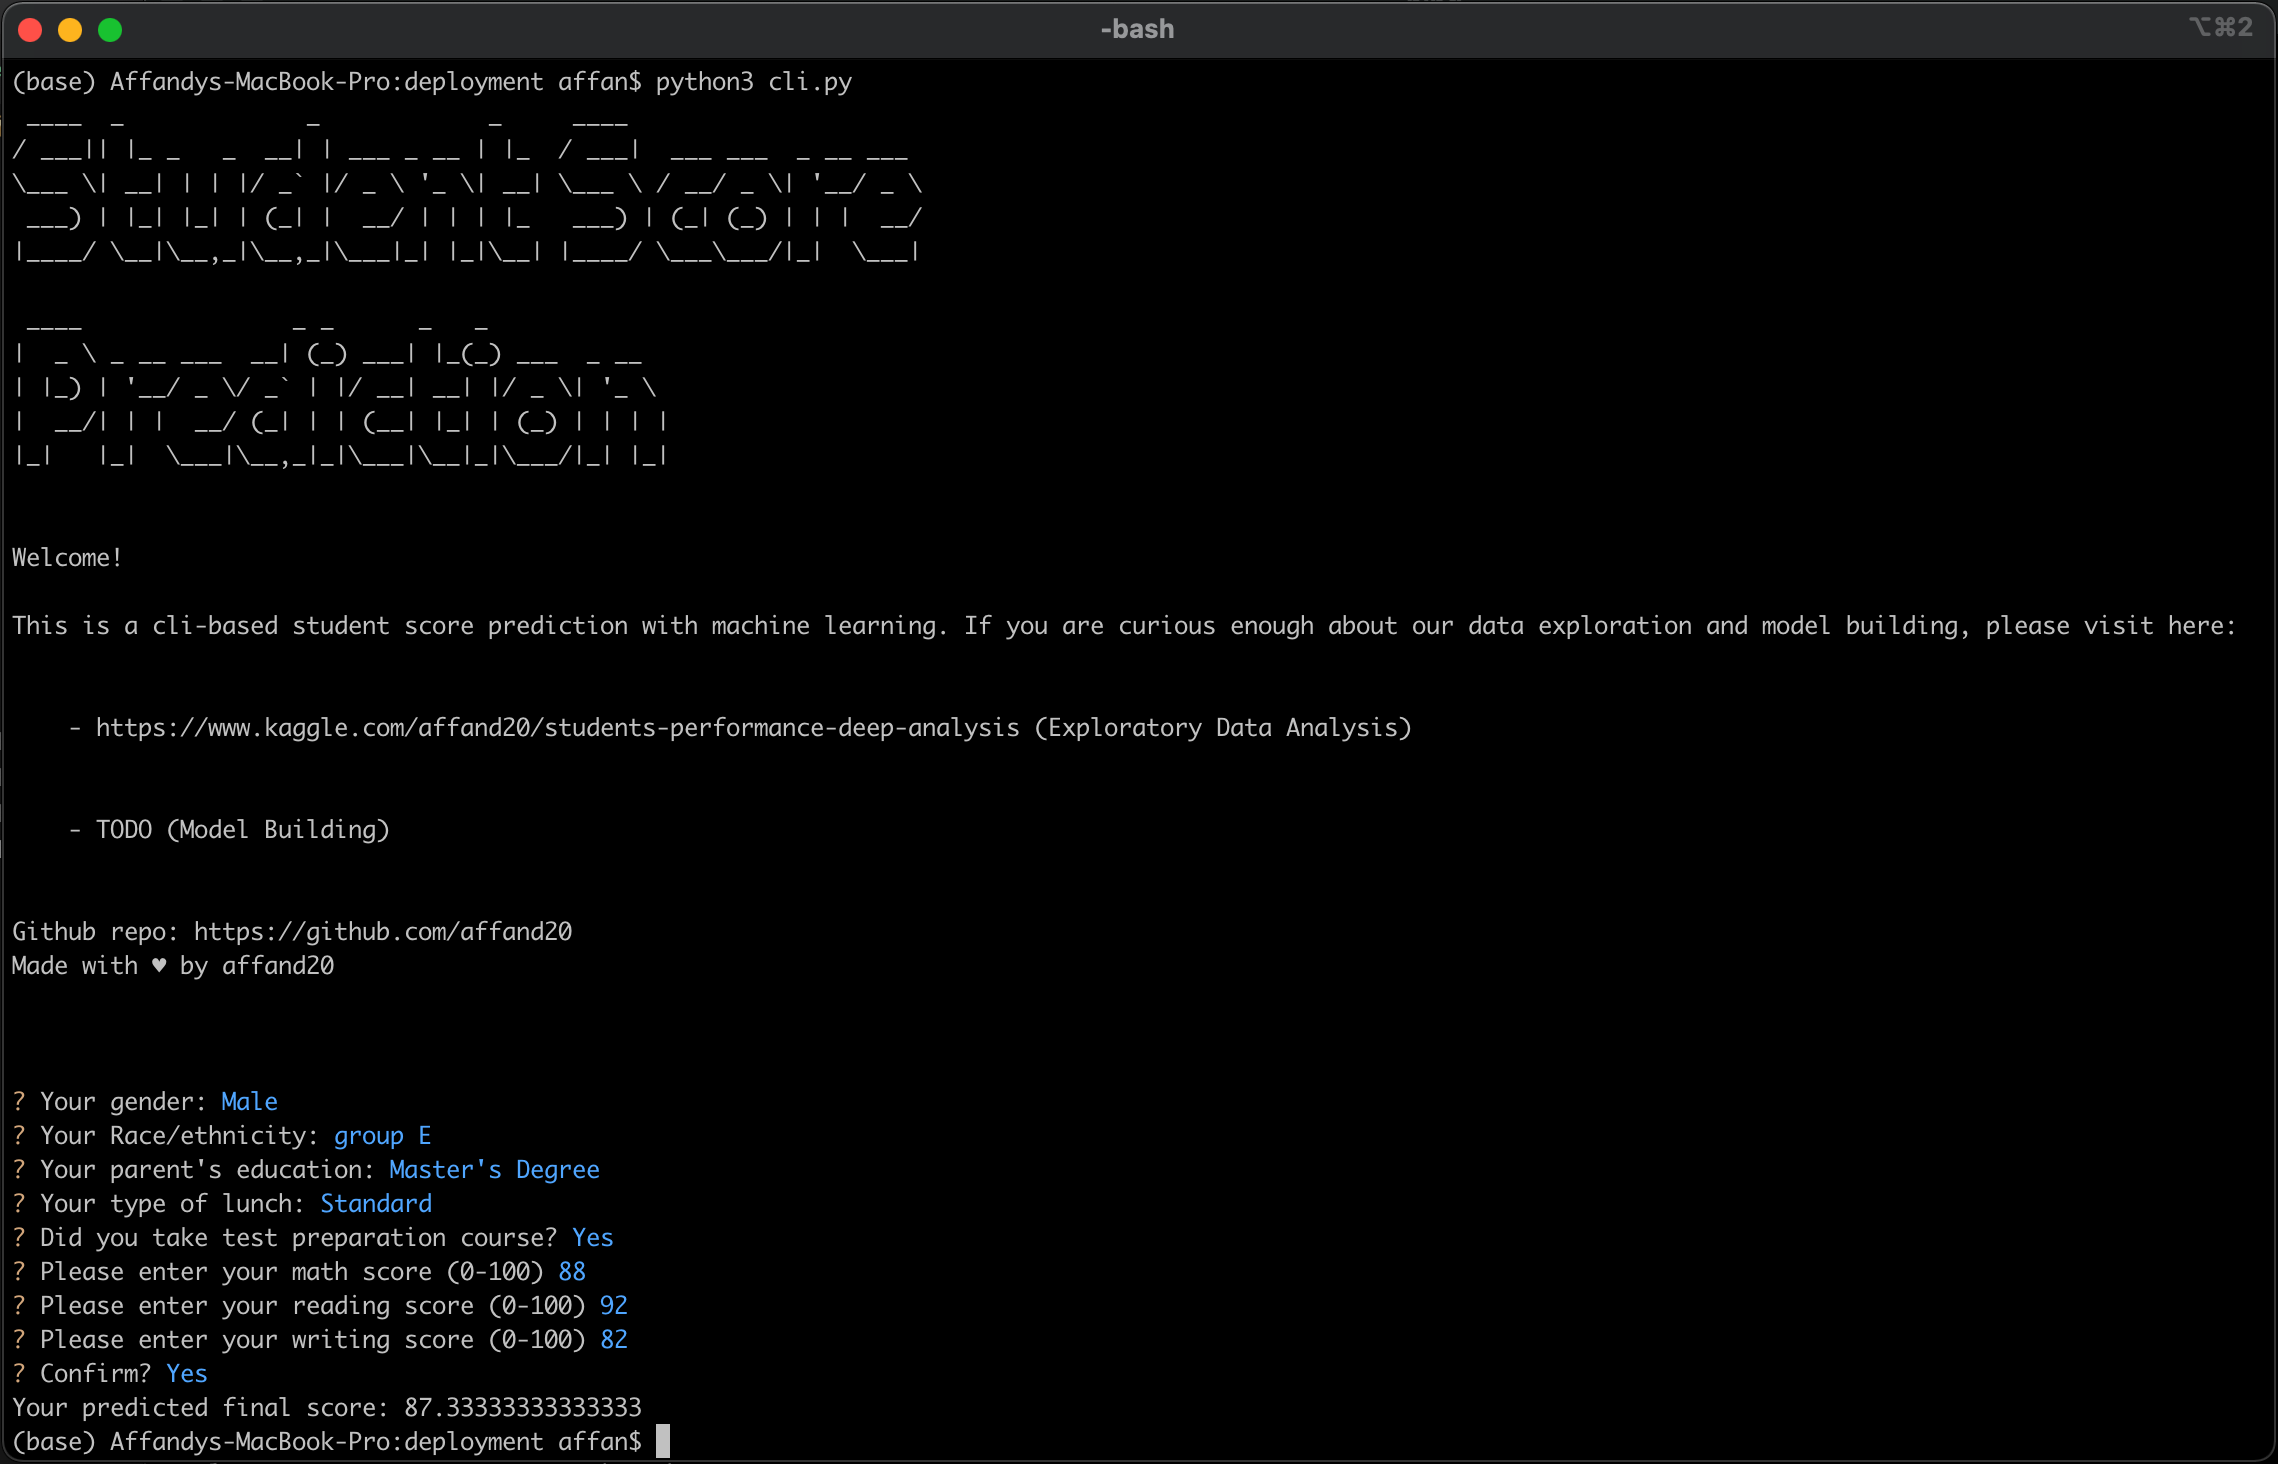
Task: Click the 'group E' ethnicity answer
Action: click(382, 1135)
